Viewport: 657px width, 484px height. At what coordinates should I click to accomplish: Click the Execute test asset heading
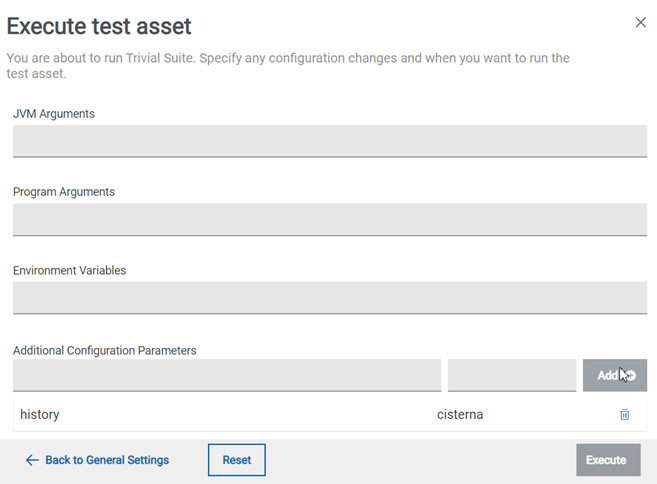pos(99,26)
